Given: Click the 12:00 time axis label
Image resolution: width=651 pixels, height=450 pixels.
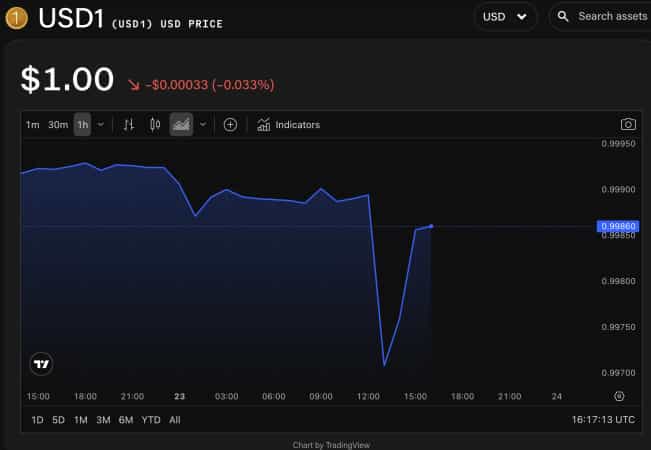Looking at the screenshot, I should click(x=368, y=396).
